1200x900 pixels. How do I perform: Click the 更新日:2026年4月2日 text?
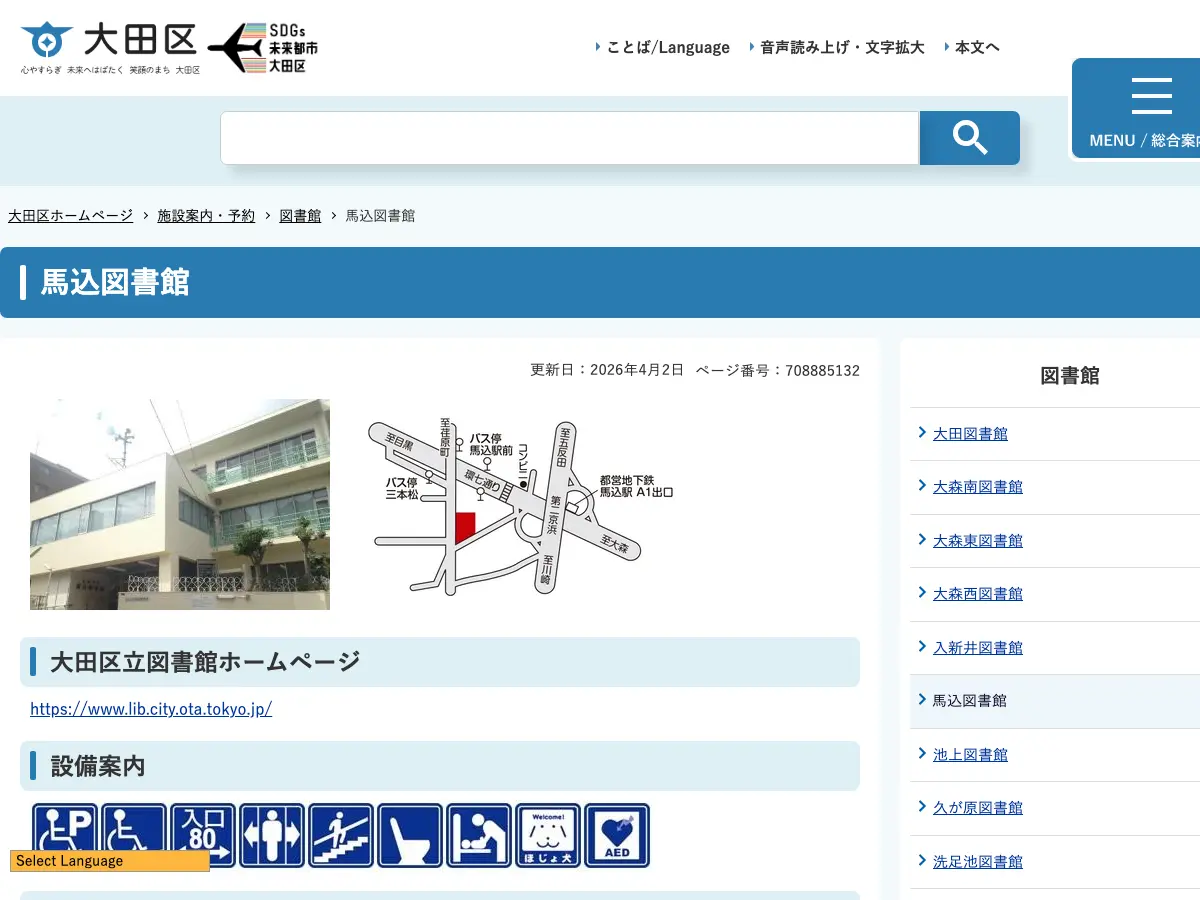pos(607,370)
